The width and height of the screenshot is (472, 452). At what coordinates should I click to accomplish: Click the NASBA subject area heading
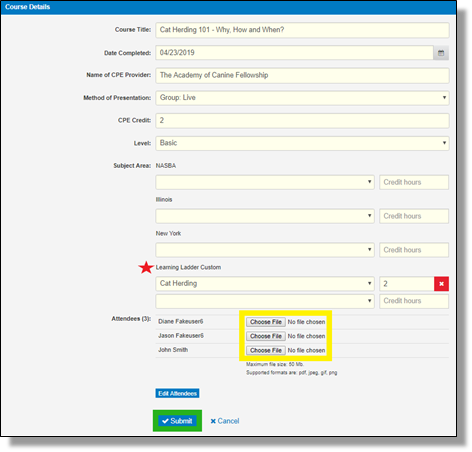coord(166,166)
